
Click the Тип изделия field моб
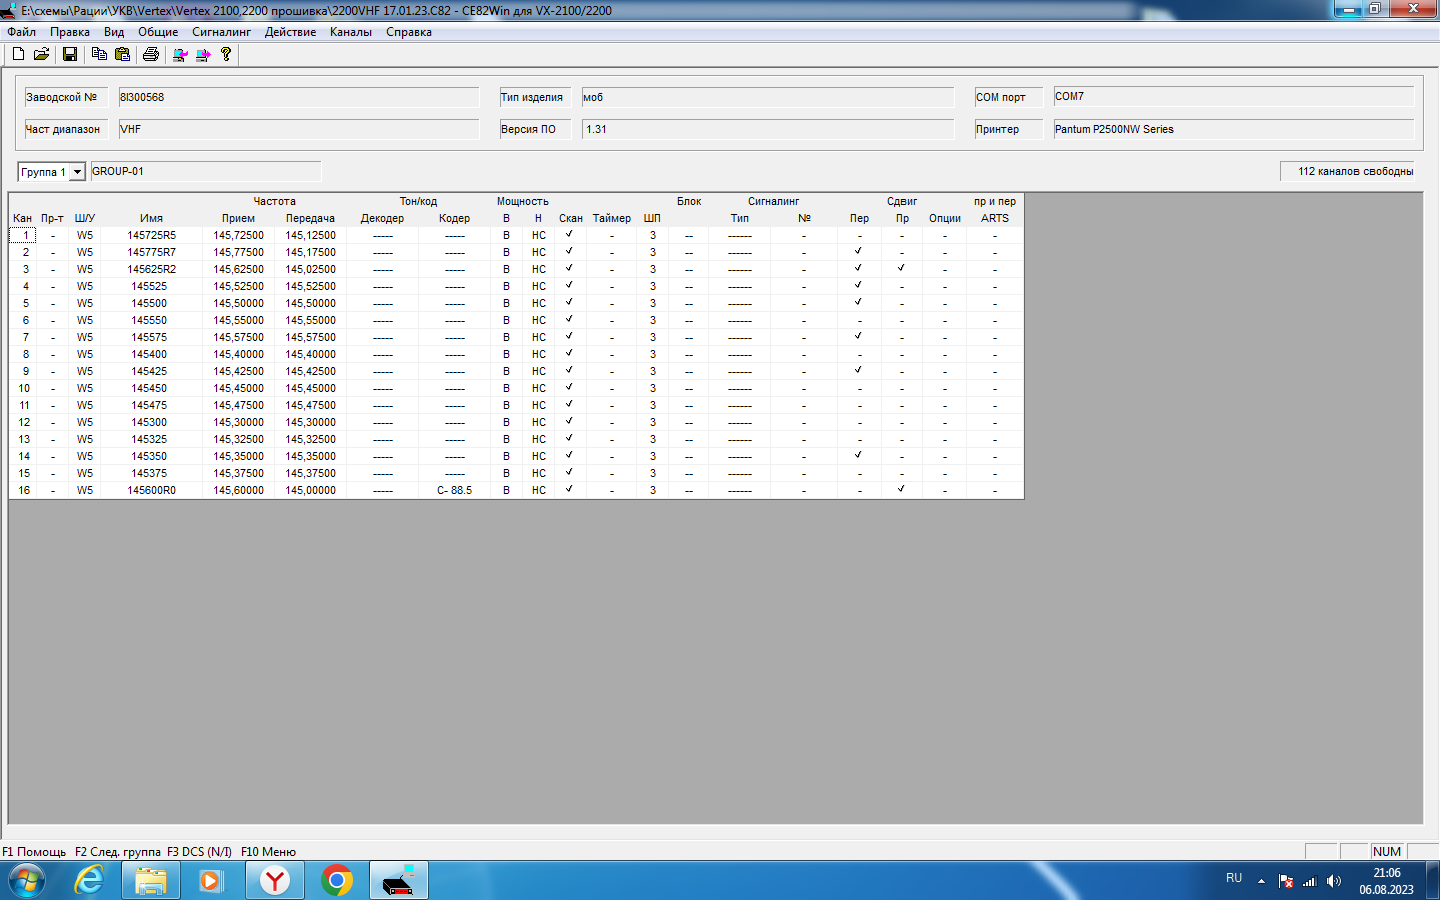[767, 97]
